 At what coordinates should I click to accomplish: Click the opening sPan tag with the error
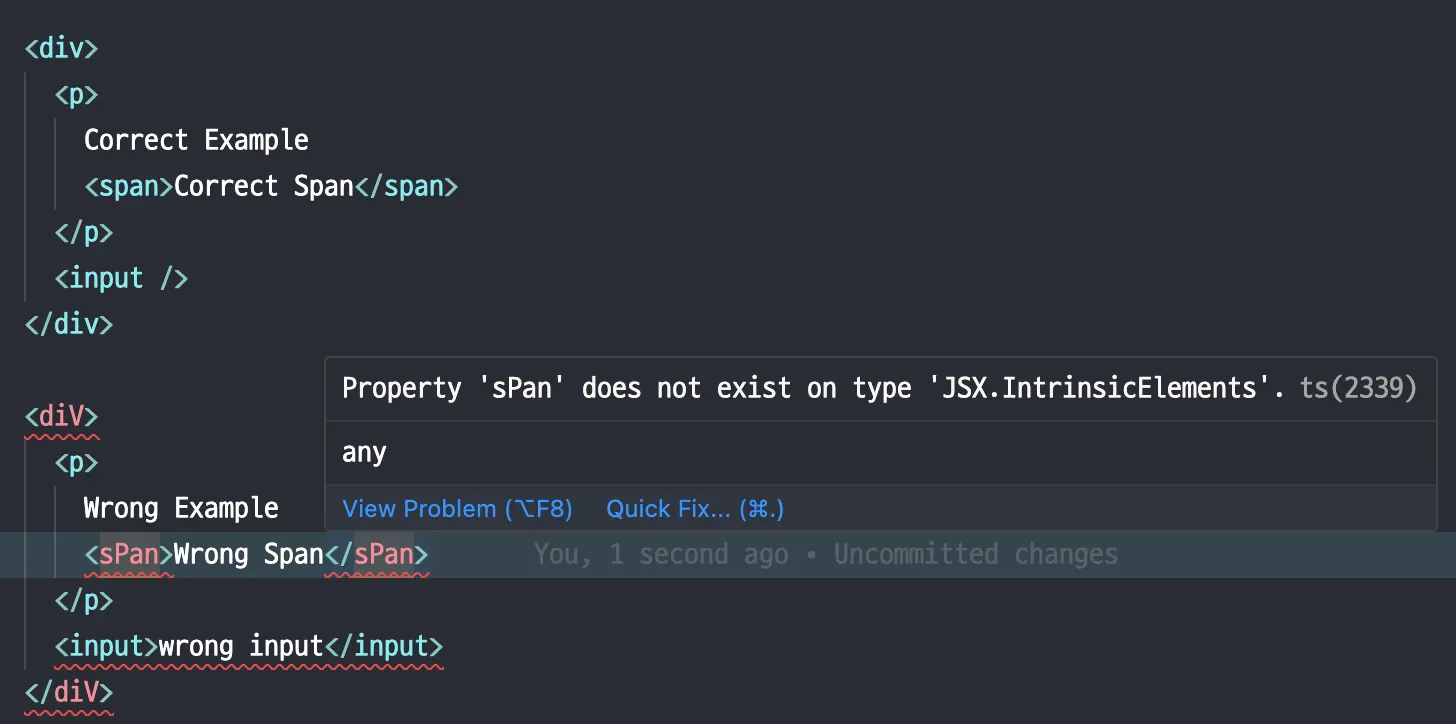point(129,554)
